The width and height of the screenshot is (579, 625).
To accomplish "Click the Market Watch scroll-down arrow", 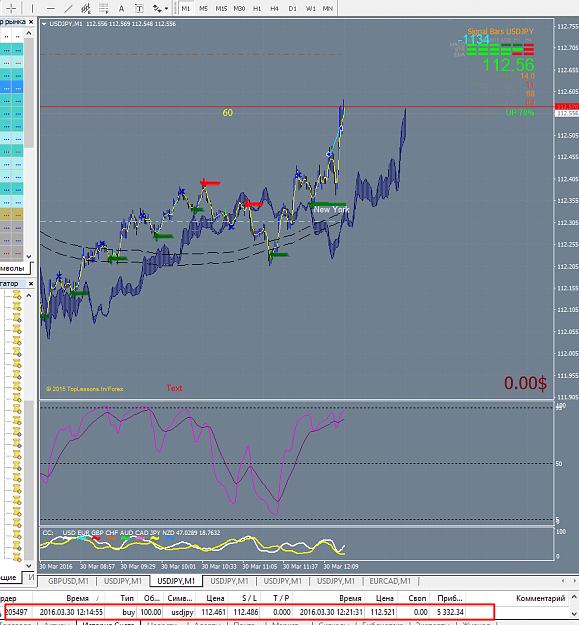I will click(x=29, y=256).
